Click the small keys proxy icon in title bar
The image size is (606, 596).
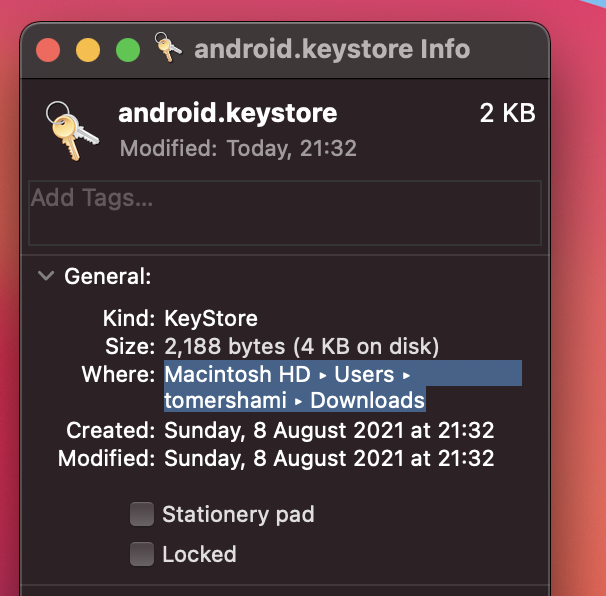click(x=168, y=47)
